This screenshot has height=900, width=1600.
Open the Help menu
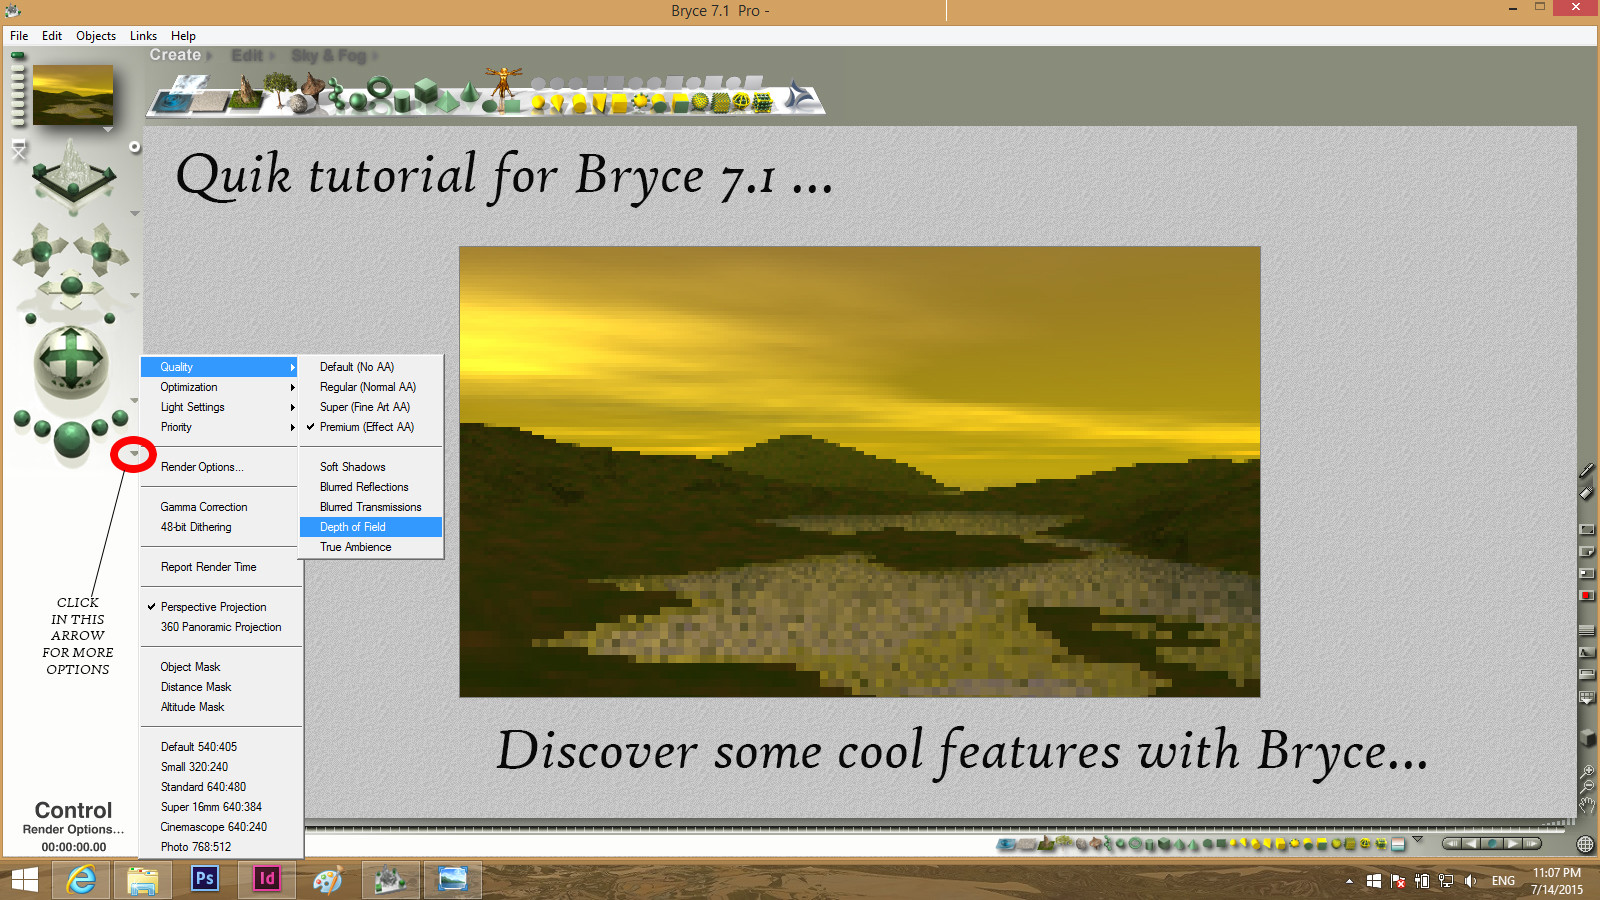[183, 36]
